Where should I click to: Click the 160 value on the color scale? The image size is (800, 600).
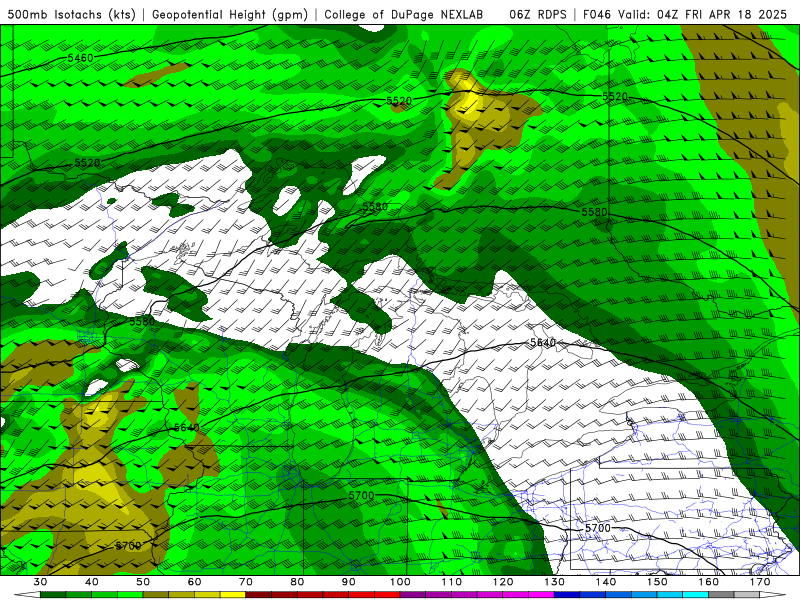(709, 582)
